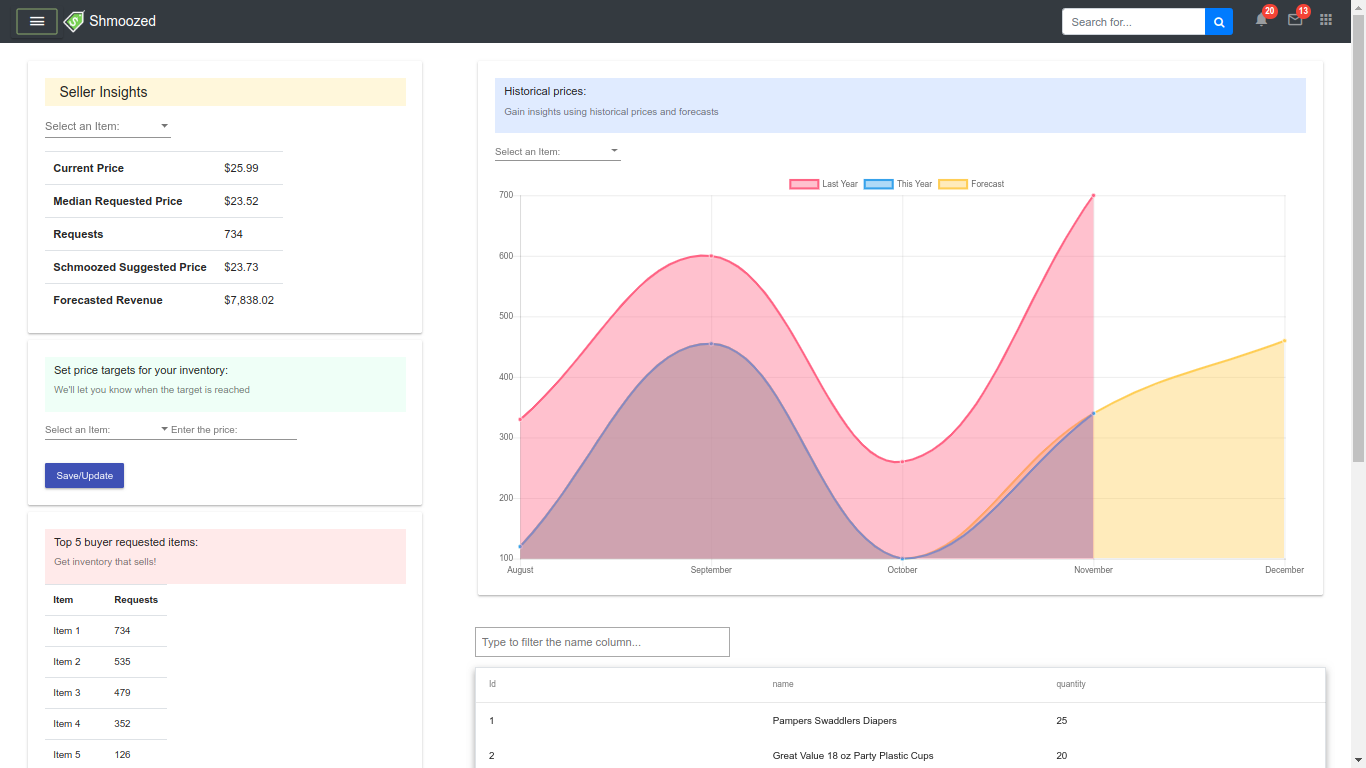Open price targets 'Select an Item' dropdown

point(108,430)
